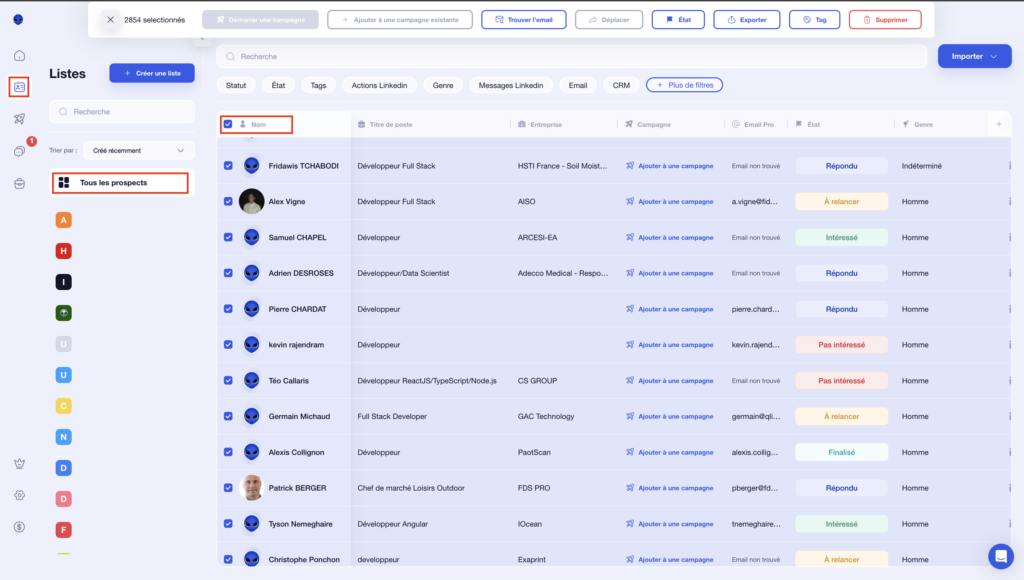Open Alex Vigne's À relancer status
This screenshot has width=1024, height=580.
coord(841,201)
